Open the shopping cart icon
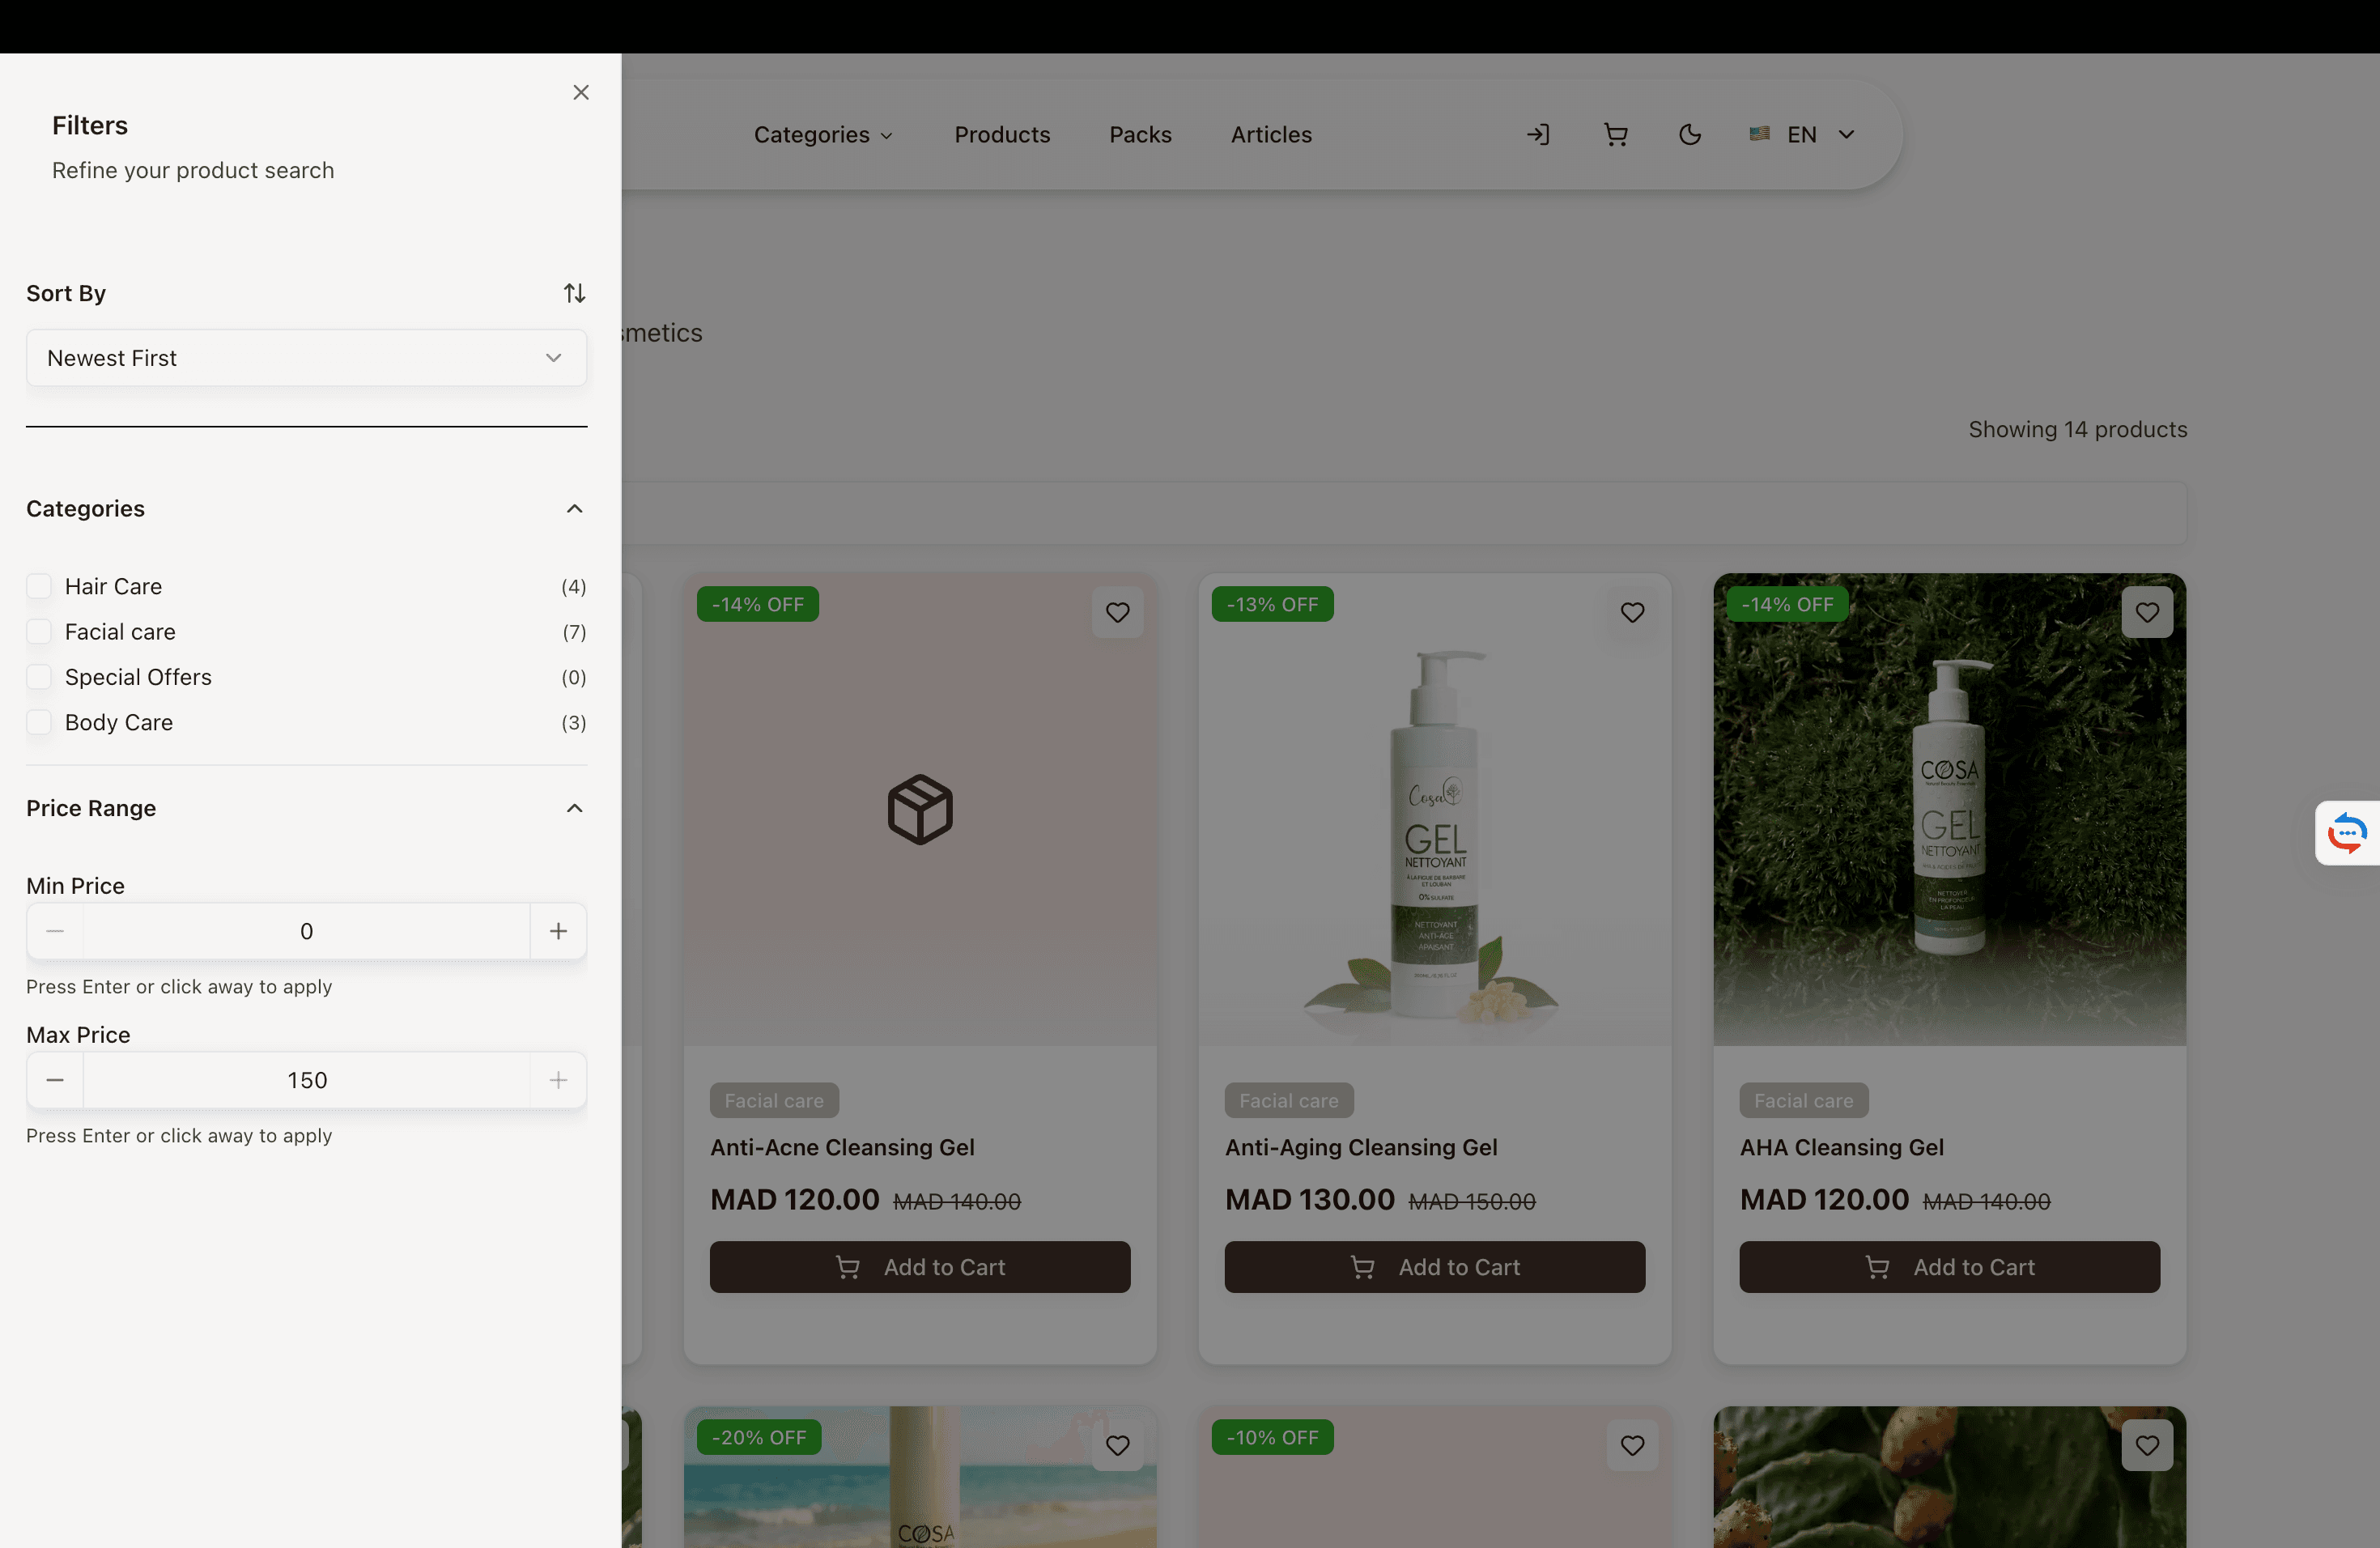This screenshot has height=1548, width=2380. [x=1615, y=135]
